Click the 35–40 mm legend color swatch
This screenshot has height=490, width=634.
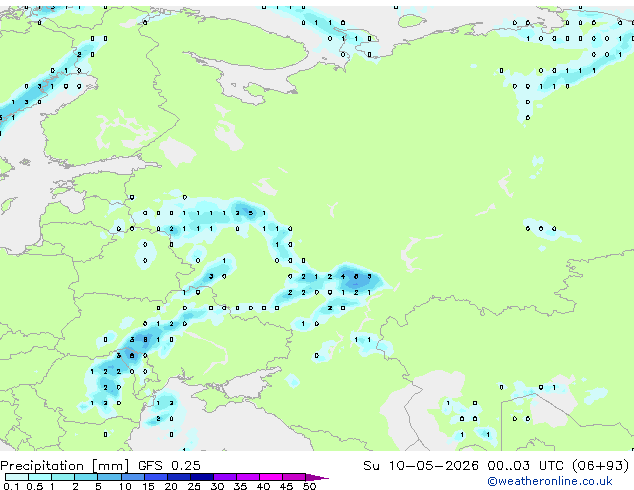(x=248, y=477)
